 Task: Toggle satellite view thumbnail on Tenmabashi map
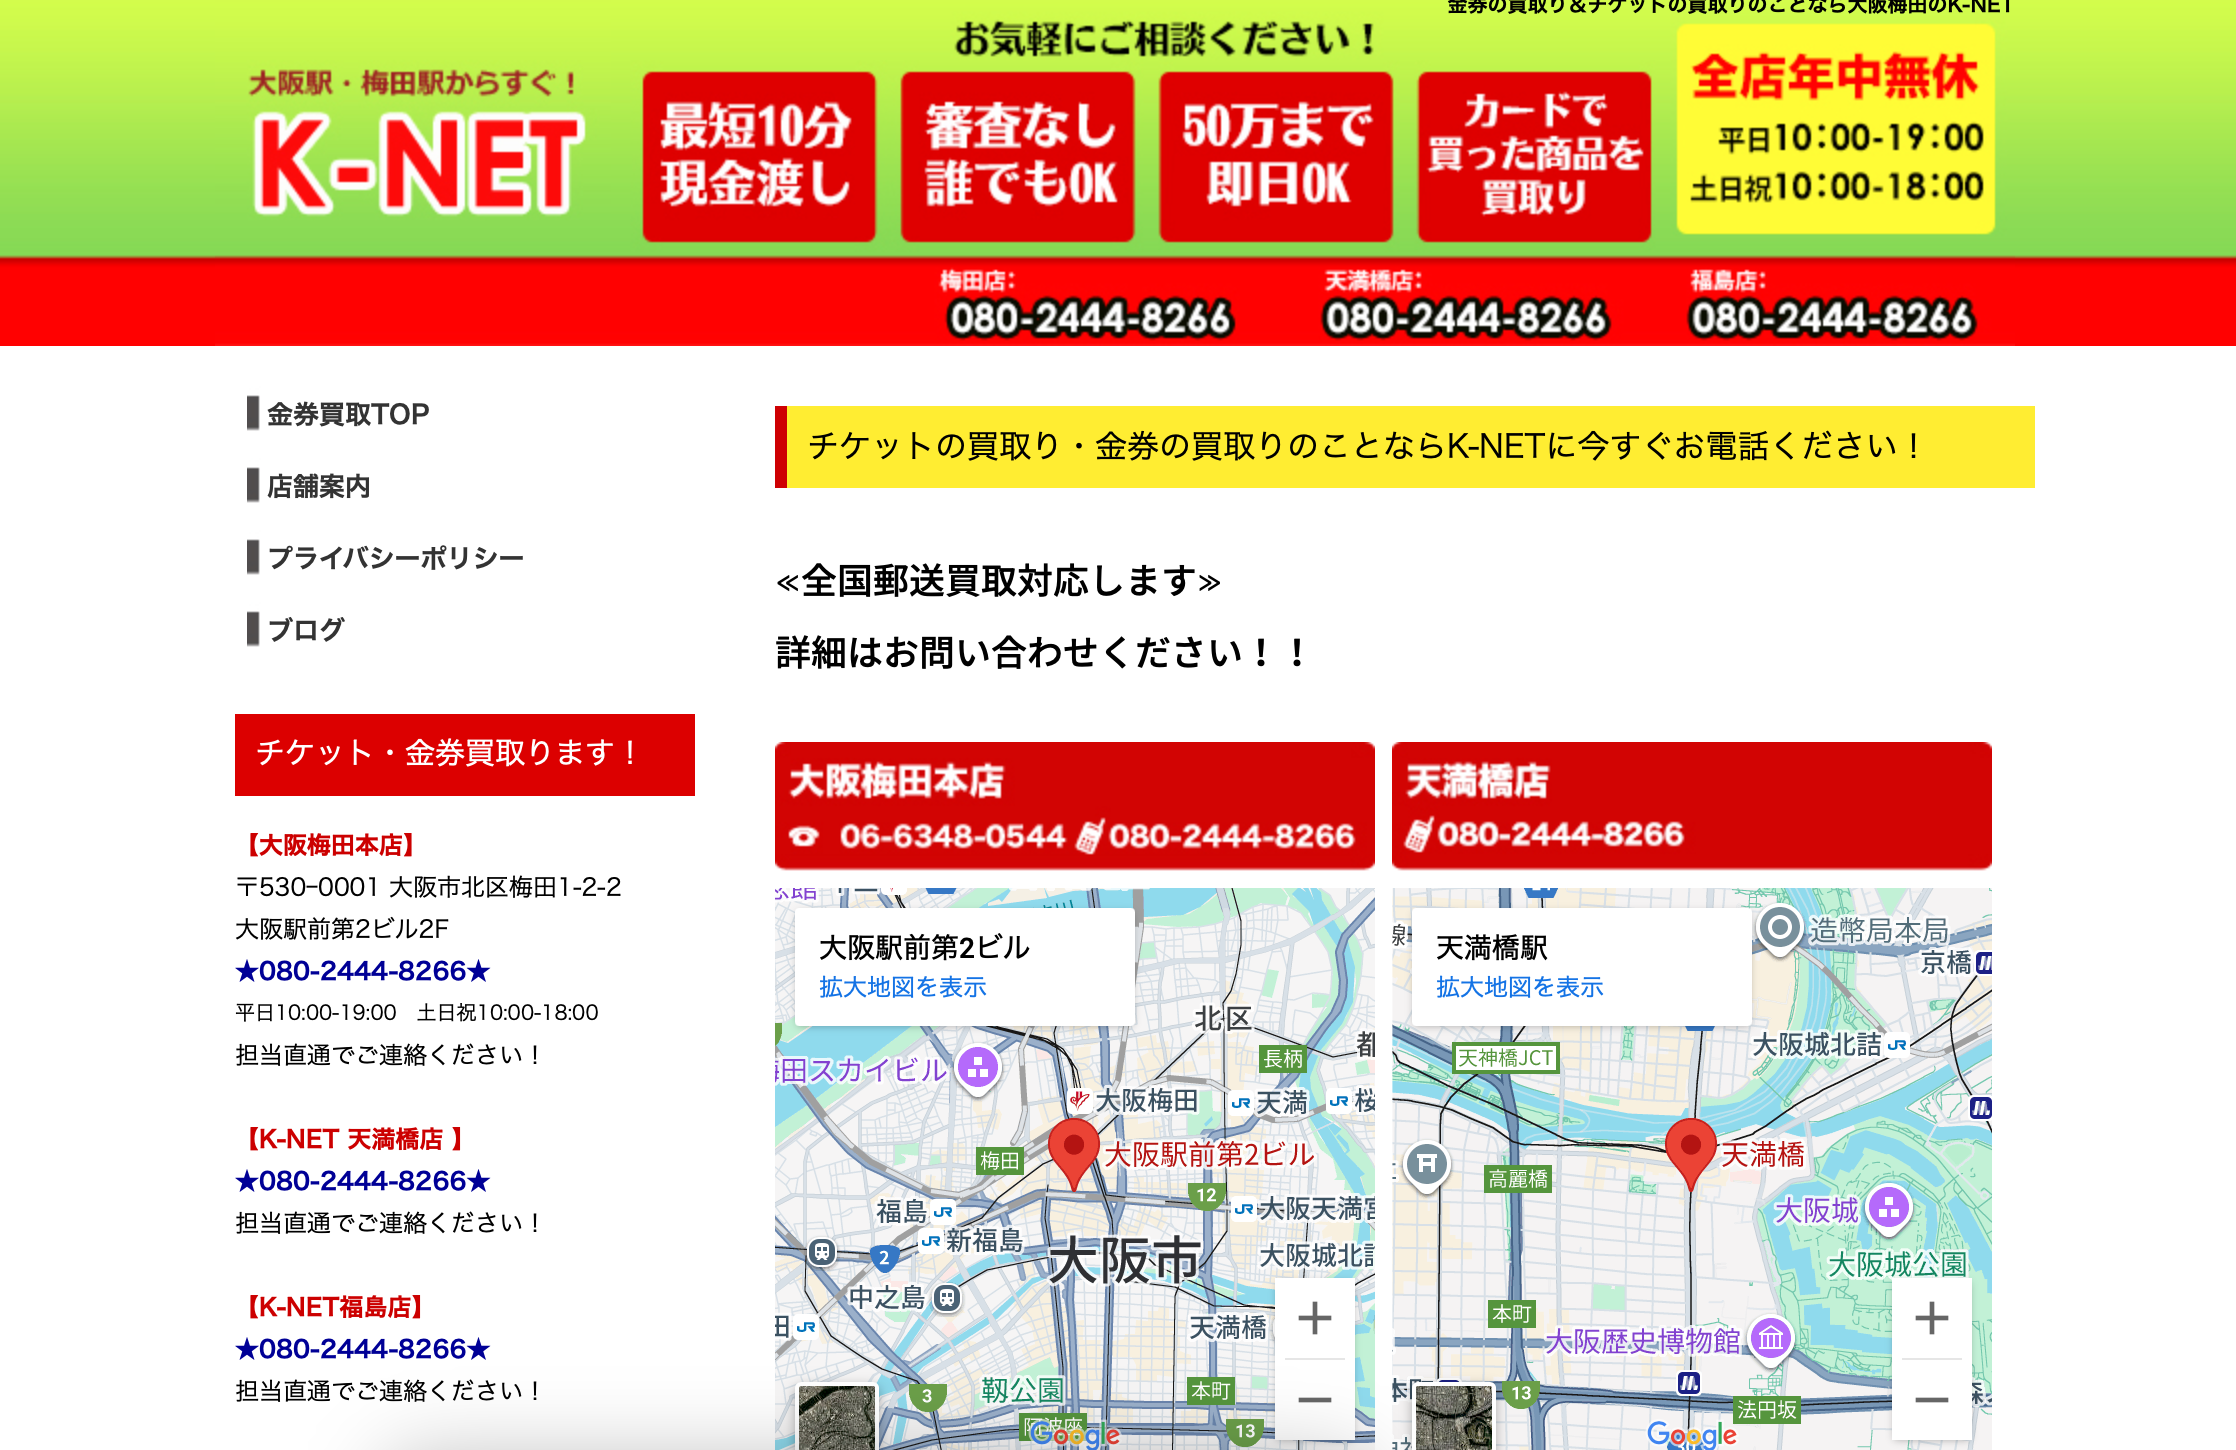coord(1454,1418)
